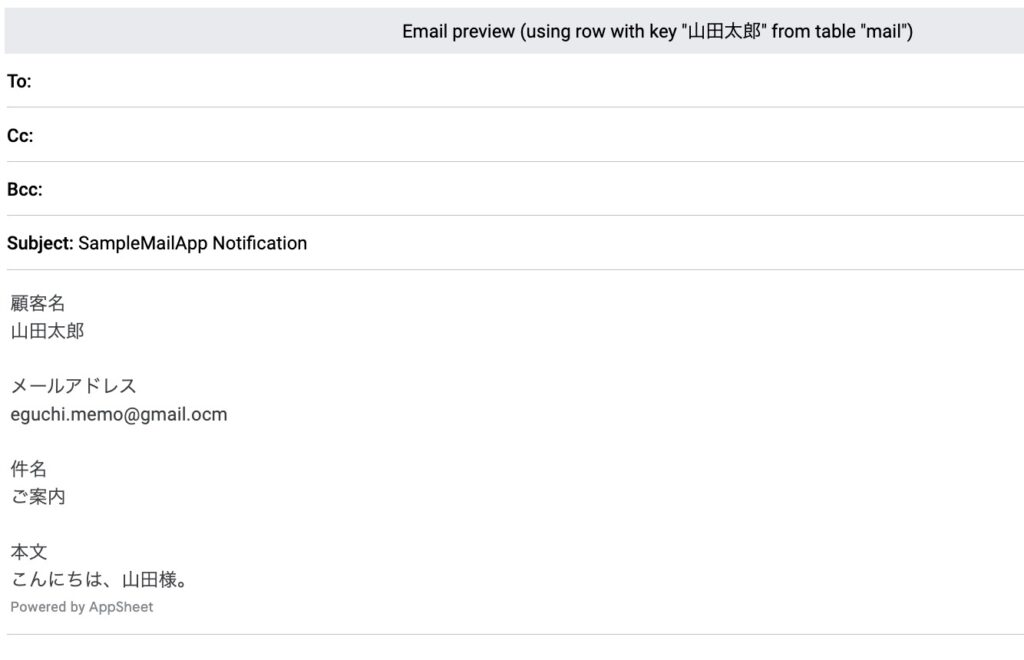Click the Email preview header title
1024x660 pixels.
(657, 31)
